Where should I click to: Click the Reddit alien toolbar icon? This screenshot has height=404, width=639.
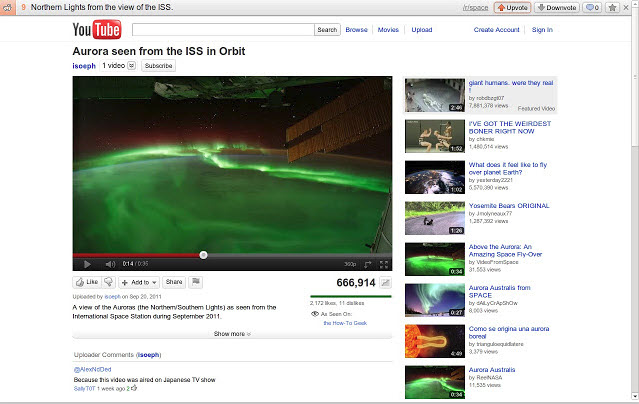coord(7,7)
